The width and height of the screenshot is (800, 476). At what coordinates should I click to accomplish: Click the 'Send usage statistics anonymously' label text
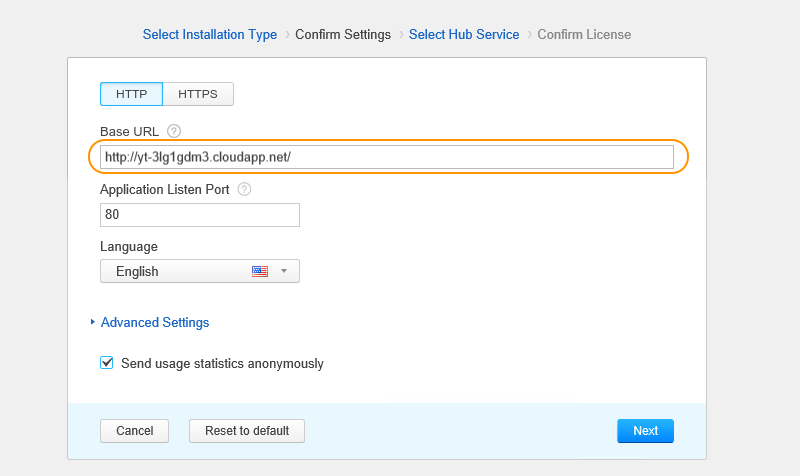coord(222,363)
